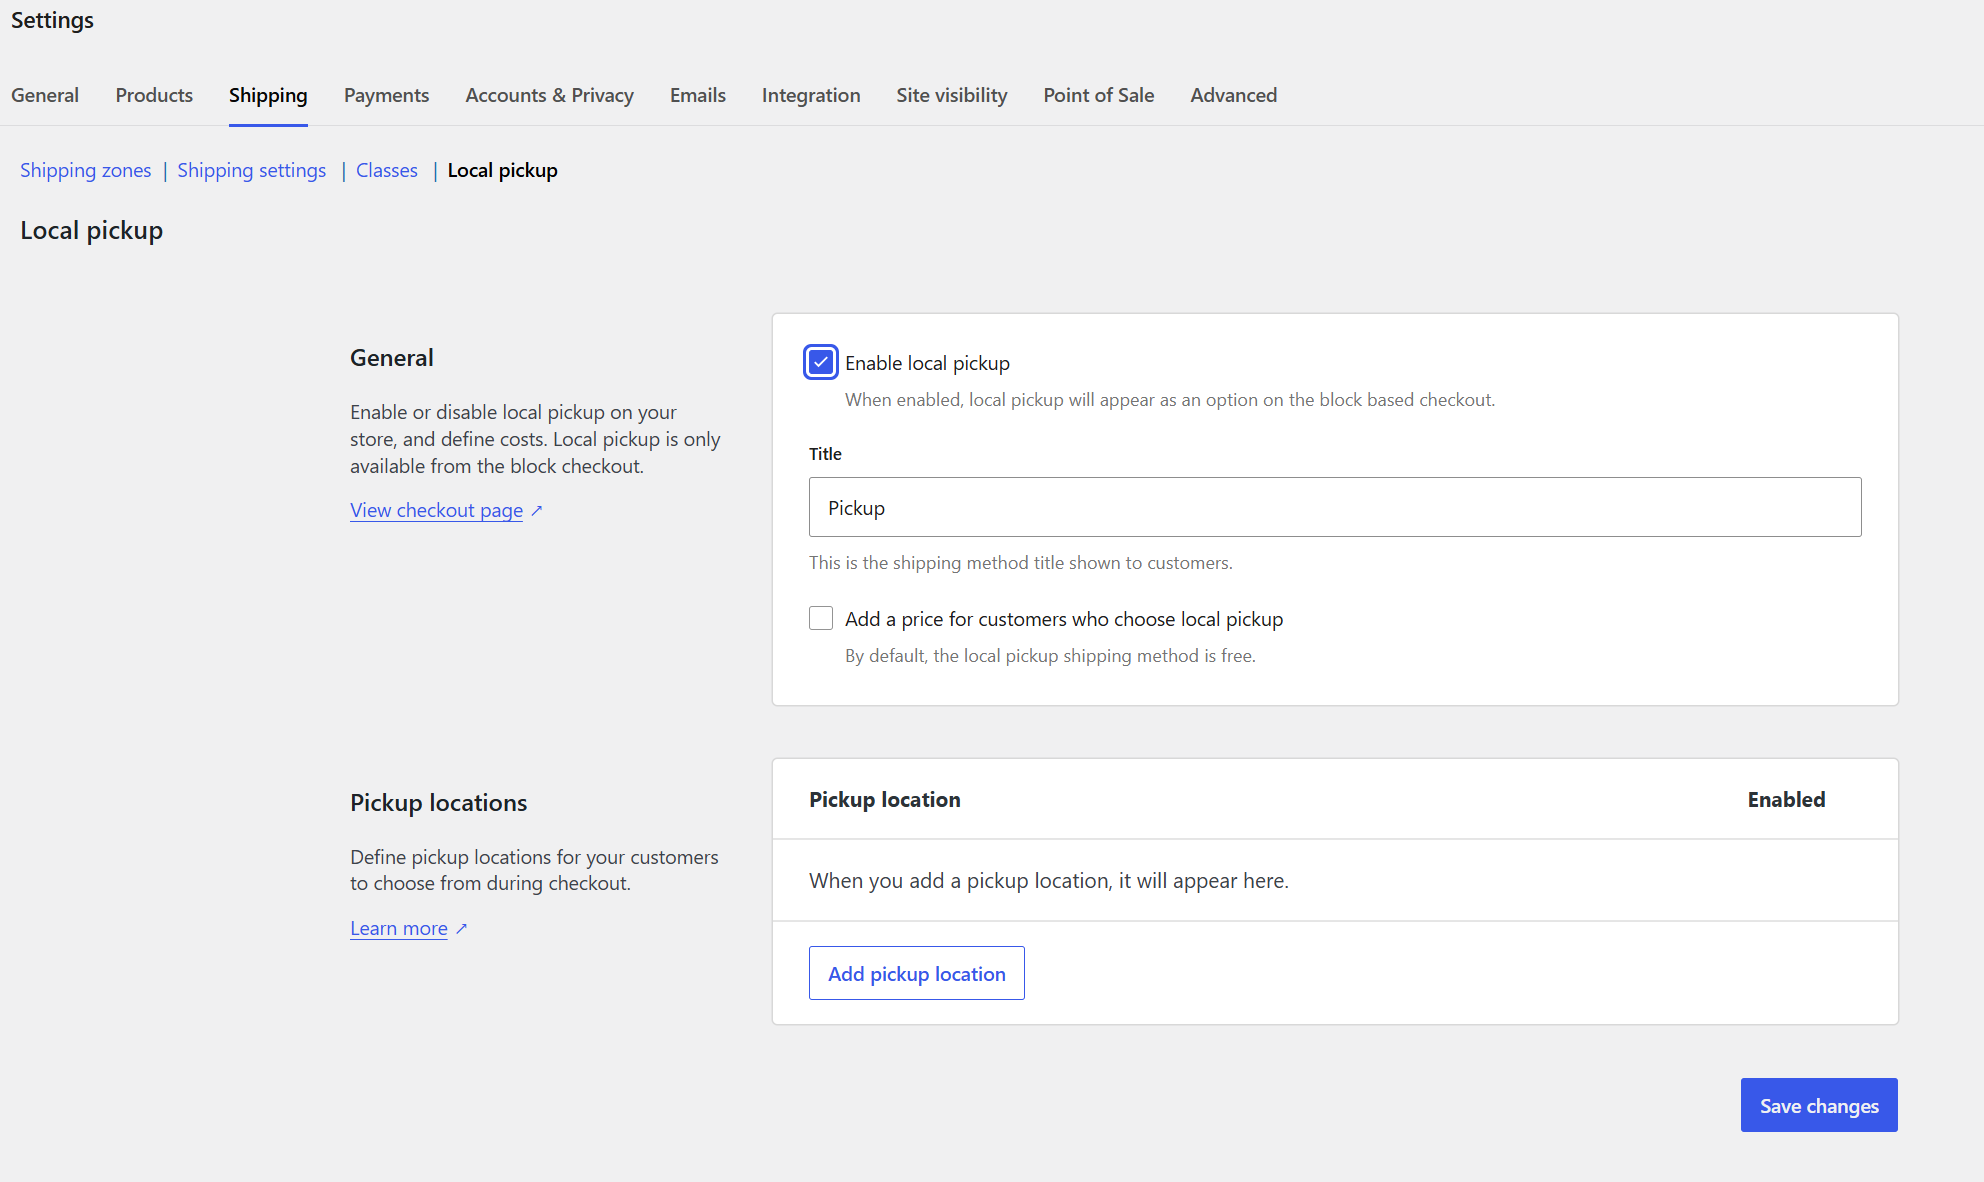This screenshot has width=1984, height=1182.
Task: Focus the Title input field containing Pickup
Action: coord(1335,507)
